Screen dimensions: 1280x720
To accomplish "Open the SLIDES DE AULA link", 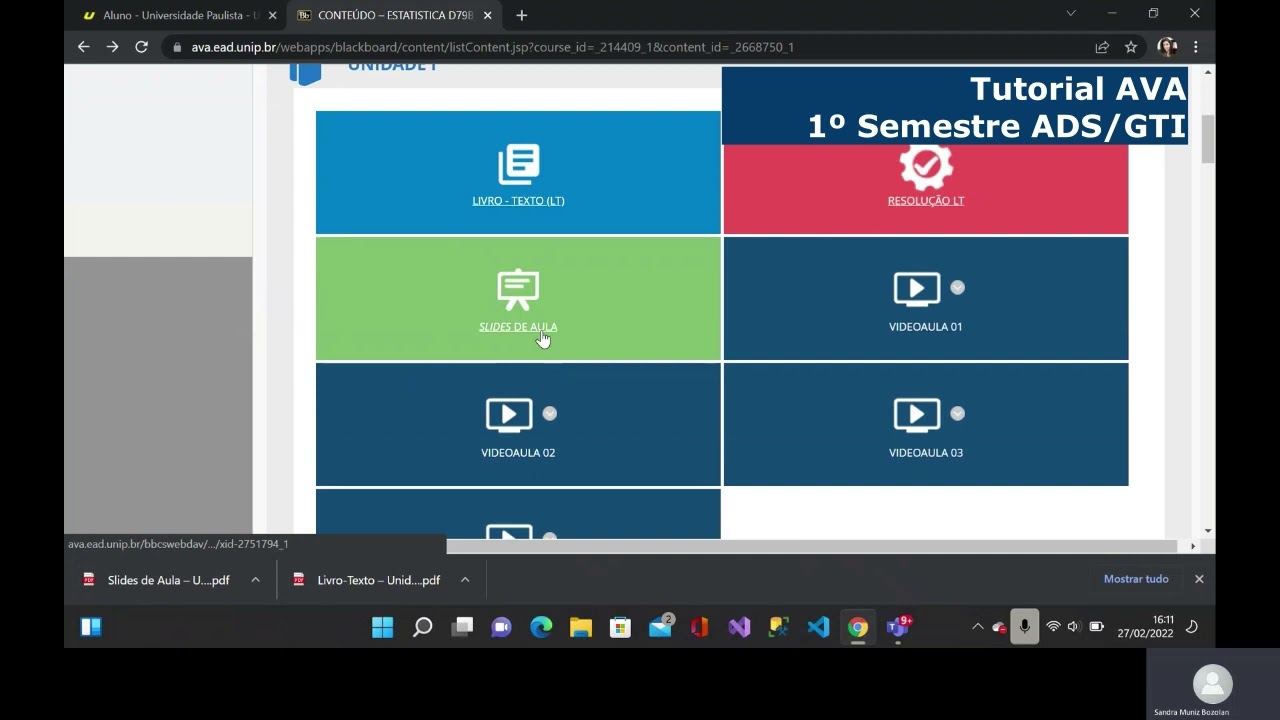I will click(x=518, y=327).
